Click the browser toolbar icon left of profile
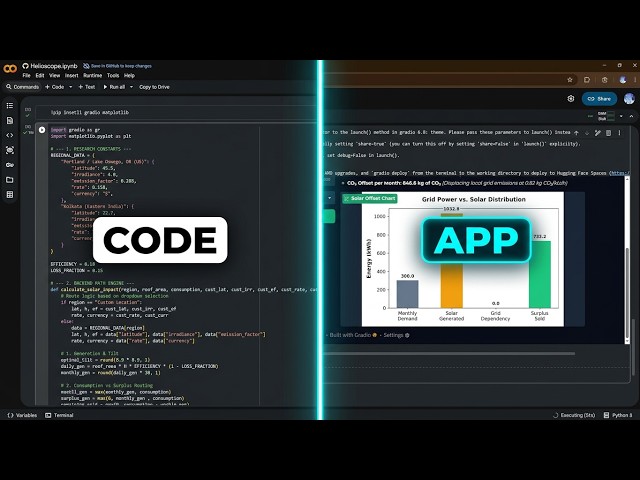 [605, 80]
